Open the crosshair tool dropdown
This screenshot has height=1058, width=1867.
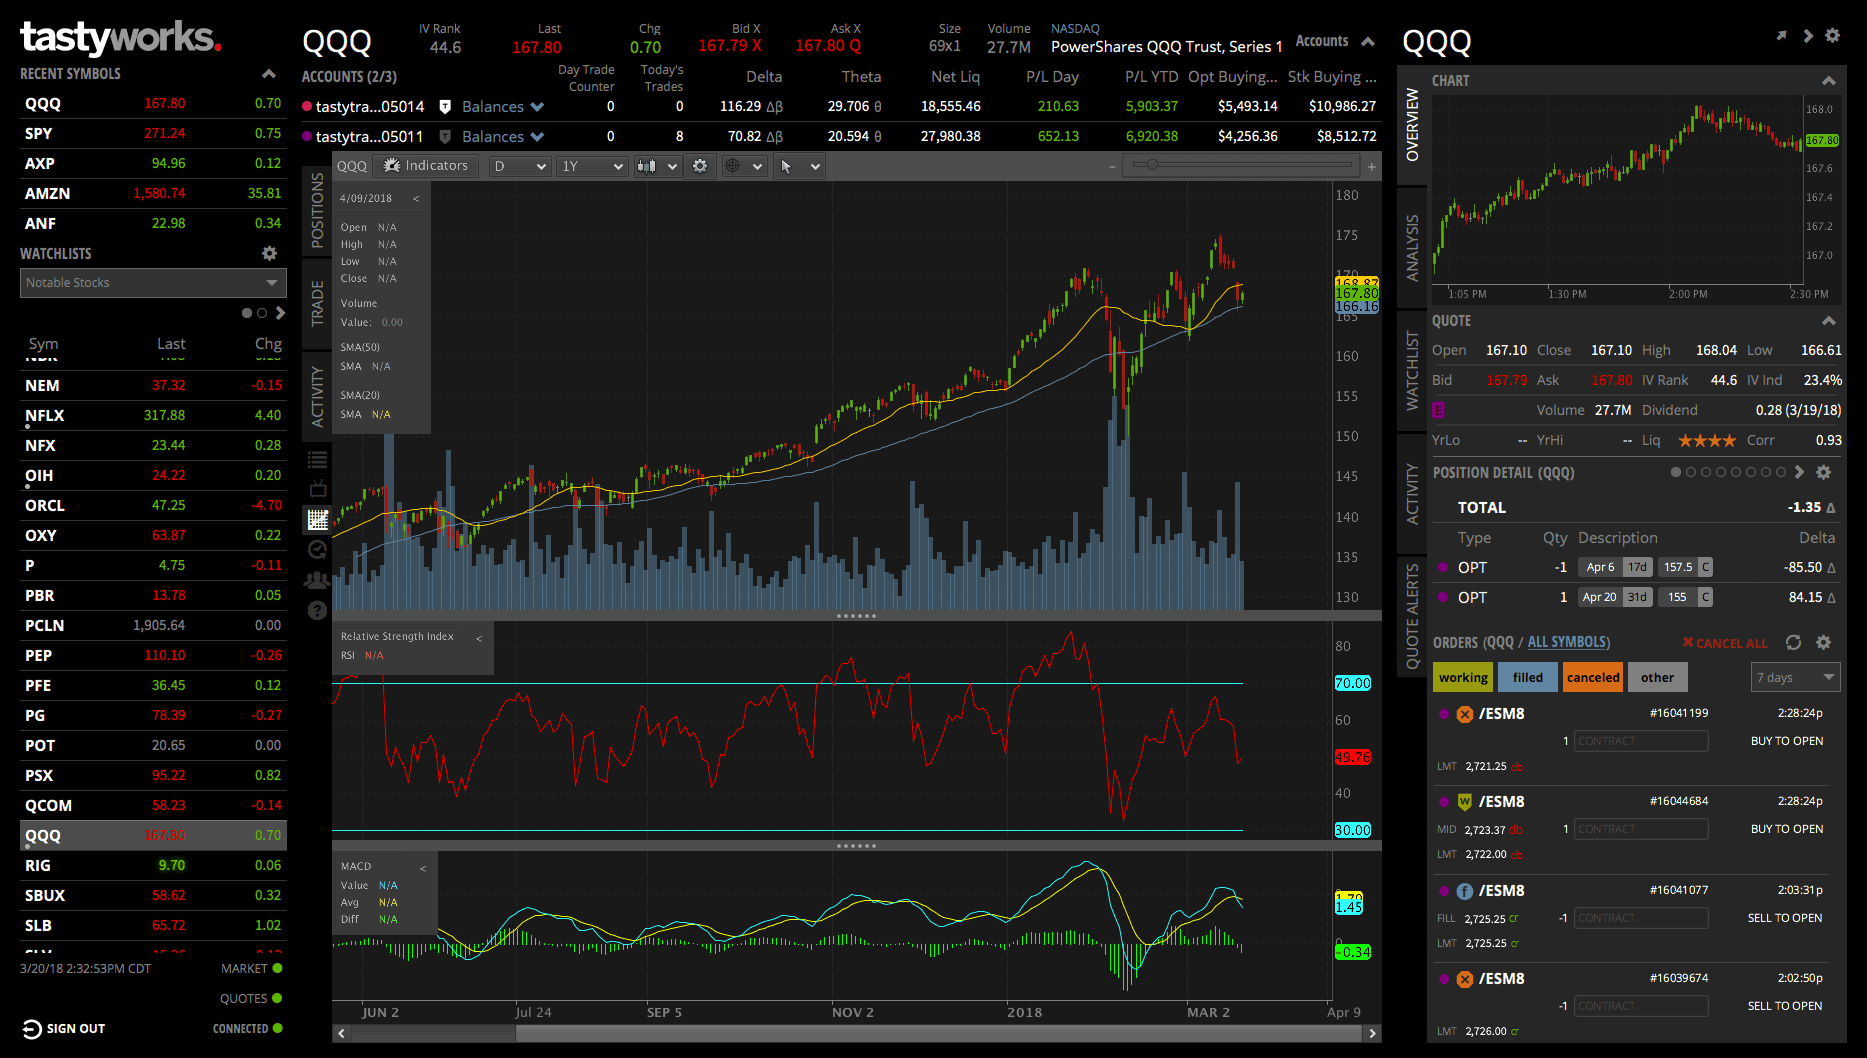[744, 166]
